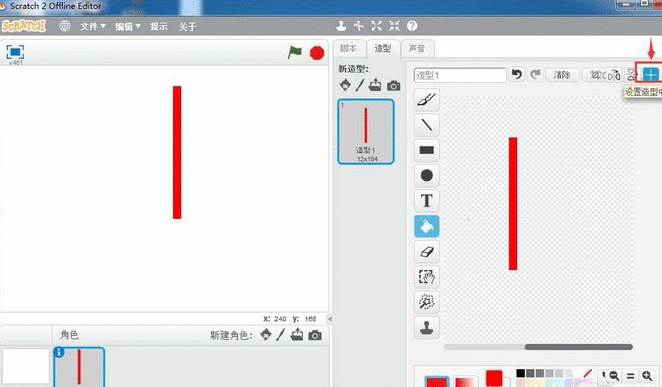Paint a new costume
This screenshot has width=662, height=387.
pos(360,85)
